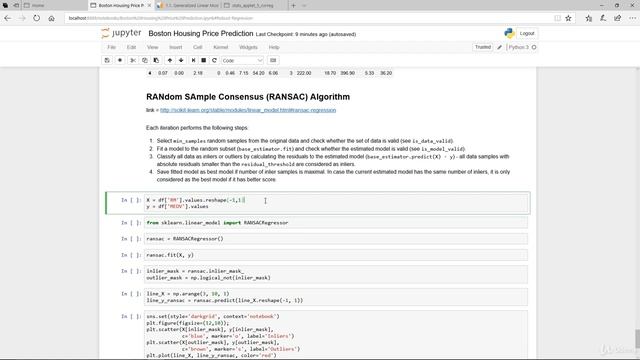Run cell and advance icon in the toolbar
Viewport: 640px width, 360px height.
coord(193,60)
